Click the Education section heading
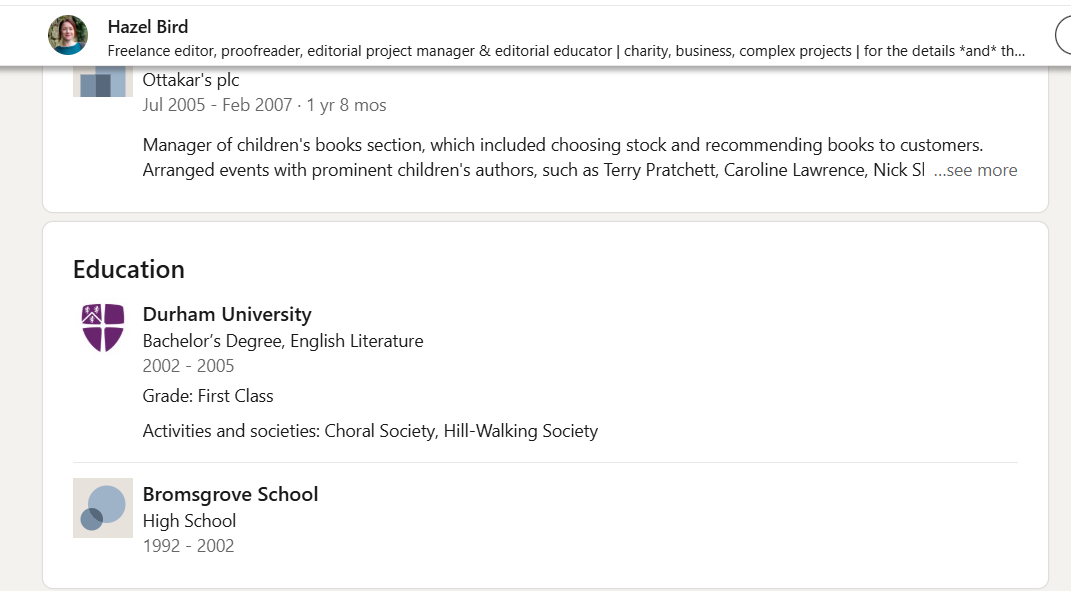This screenshot has width=1071, height=591. [x=129, y=269]
